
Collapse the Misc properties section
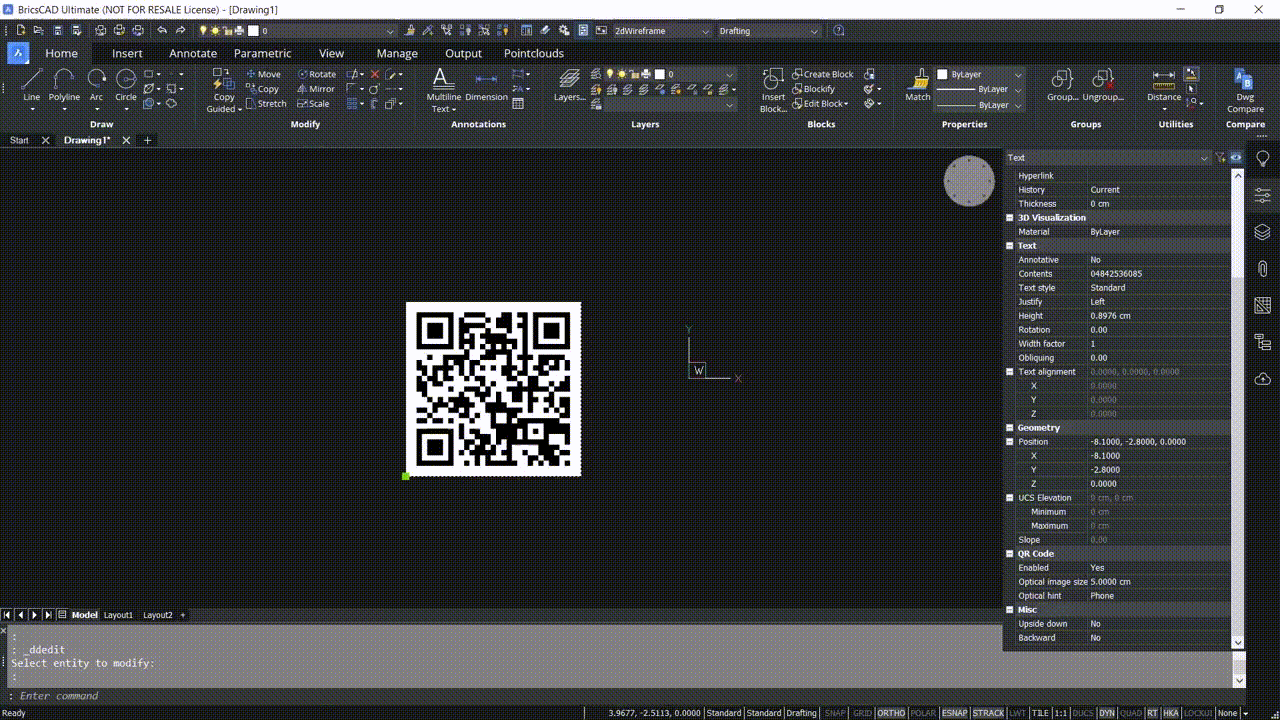click(x=1010, y=609)
